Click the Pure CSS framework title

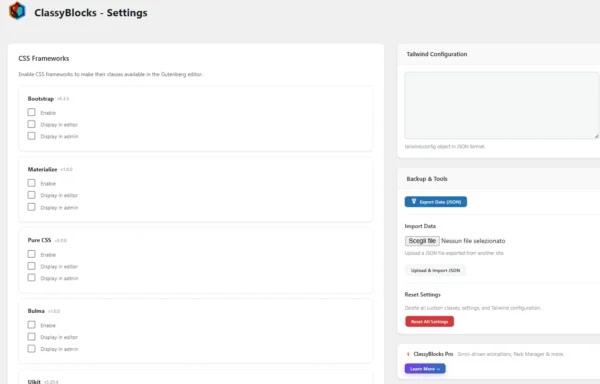coord(39,240)
